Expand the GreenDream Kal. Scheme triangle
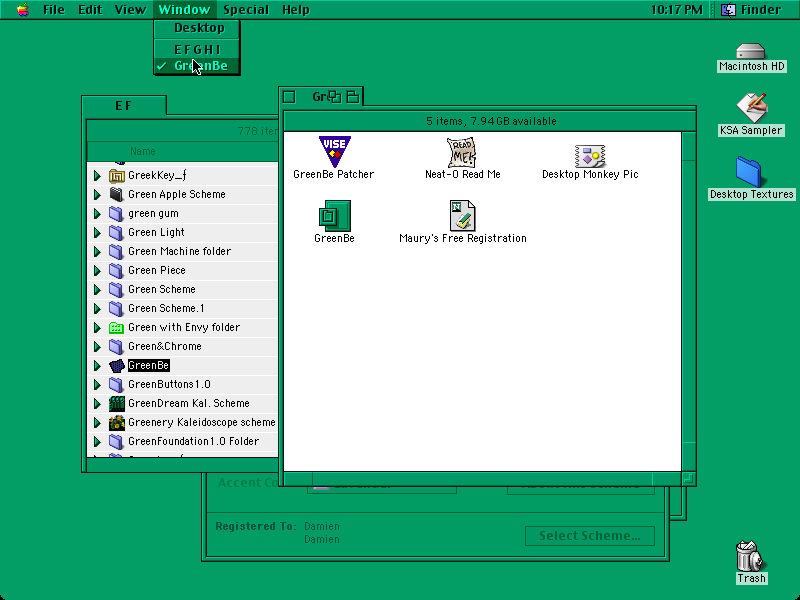The height and width of the screenshot is (600, 800). point(97,404)
